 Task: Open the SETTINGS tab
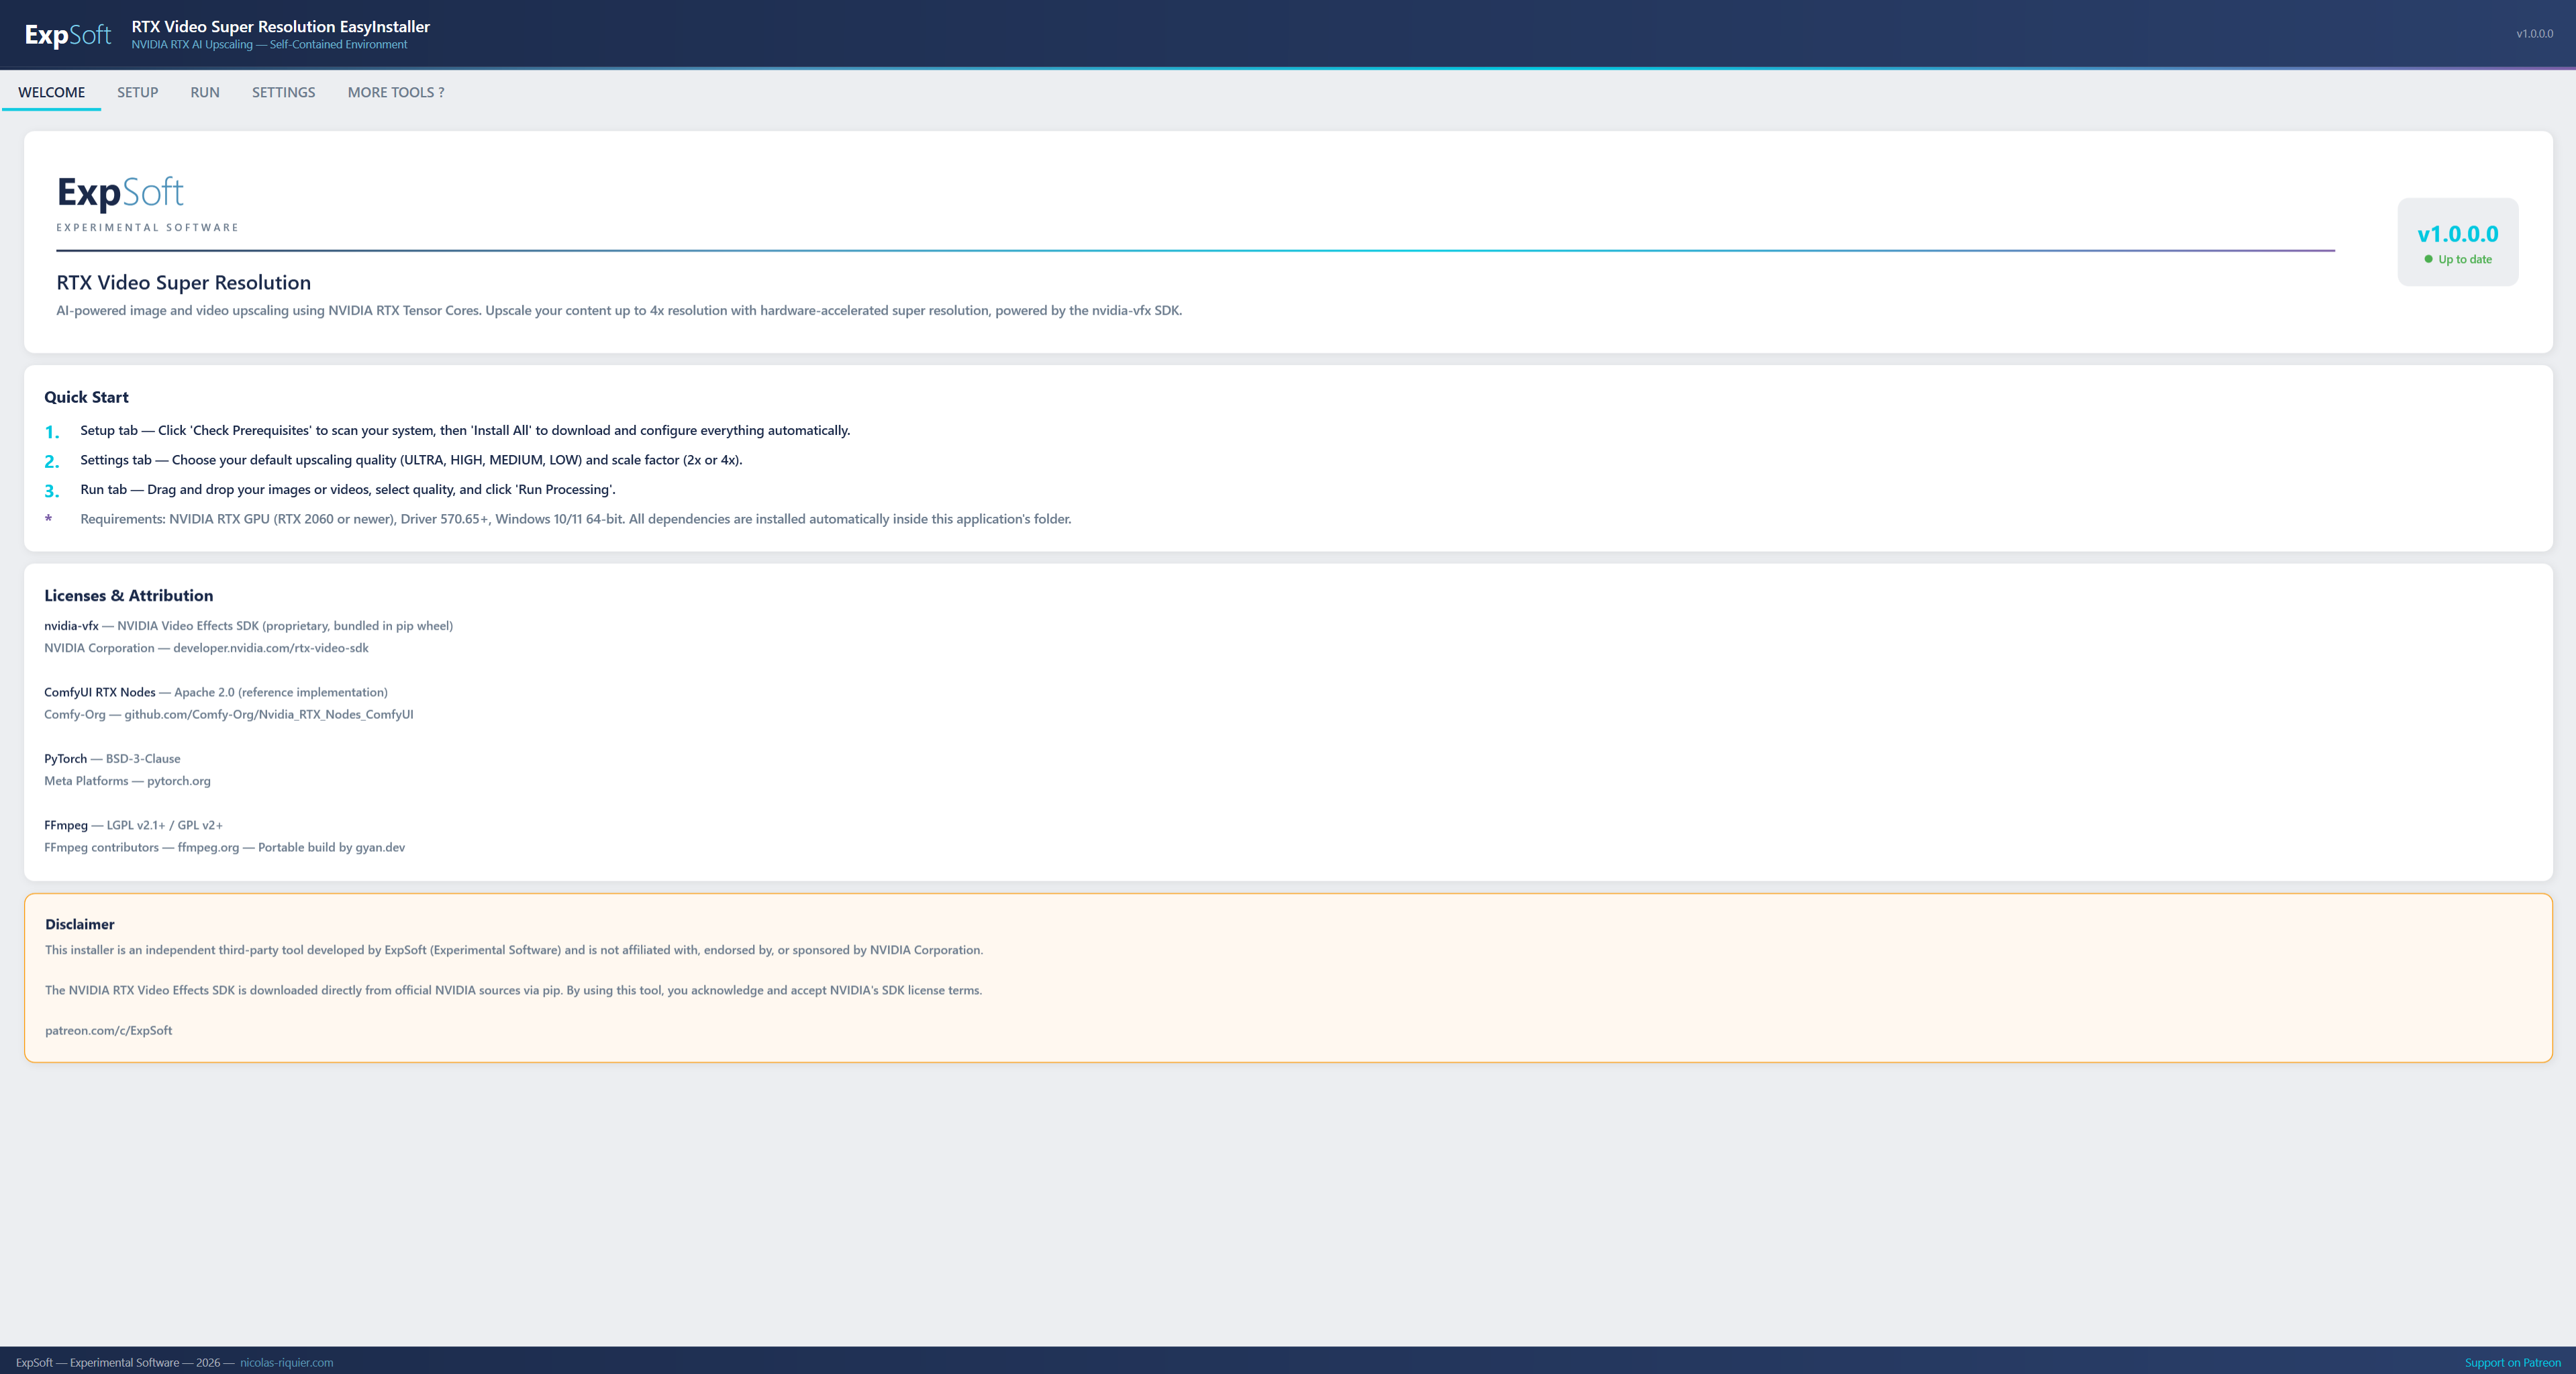coord(283,92)
